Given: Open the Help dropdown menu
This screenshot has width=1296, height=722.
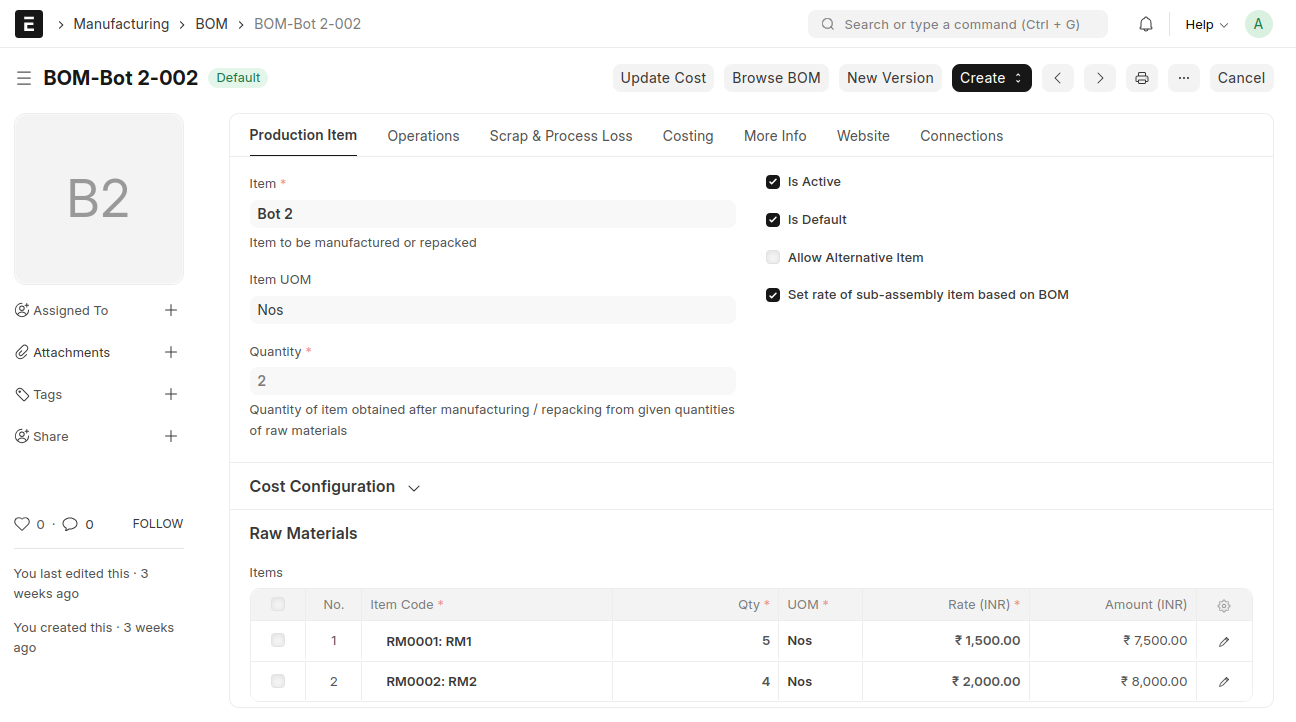Looking at the screenshot, I should [1206, 24].
